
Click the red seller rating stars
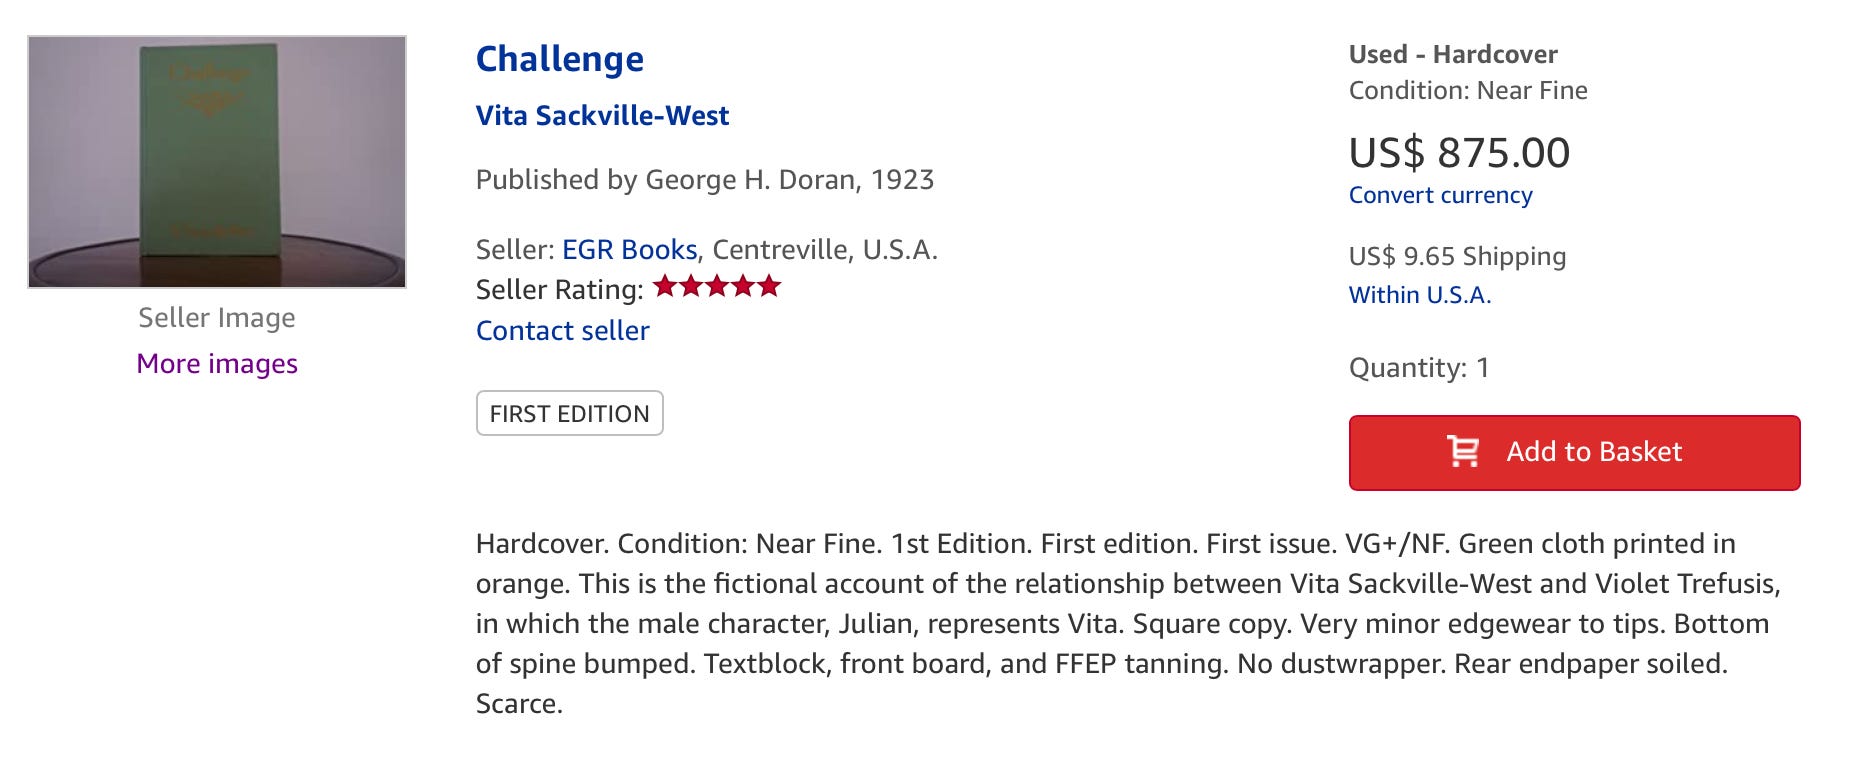click(716, 288)
